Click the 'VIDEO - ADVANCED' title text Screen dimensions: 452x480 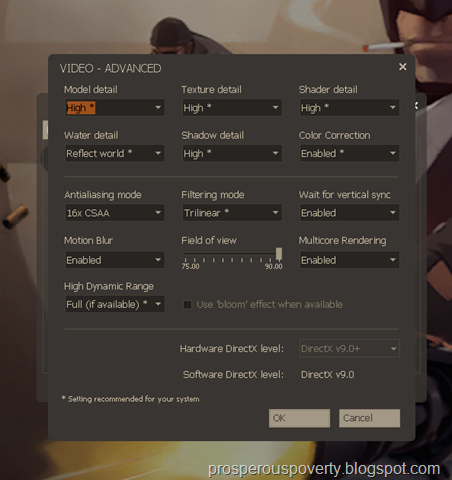(110, 68)
